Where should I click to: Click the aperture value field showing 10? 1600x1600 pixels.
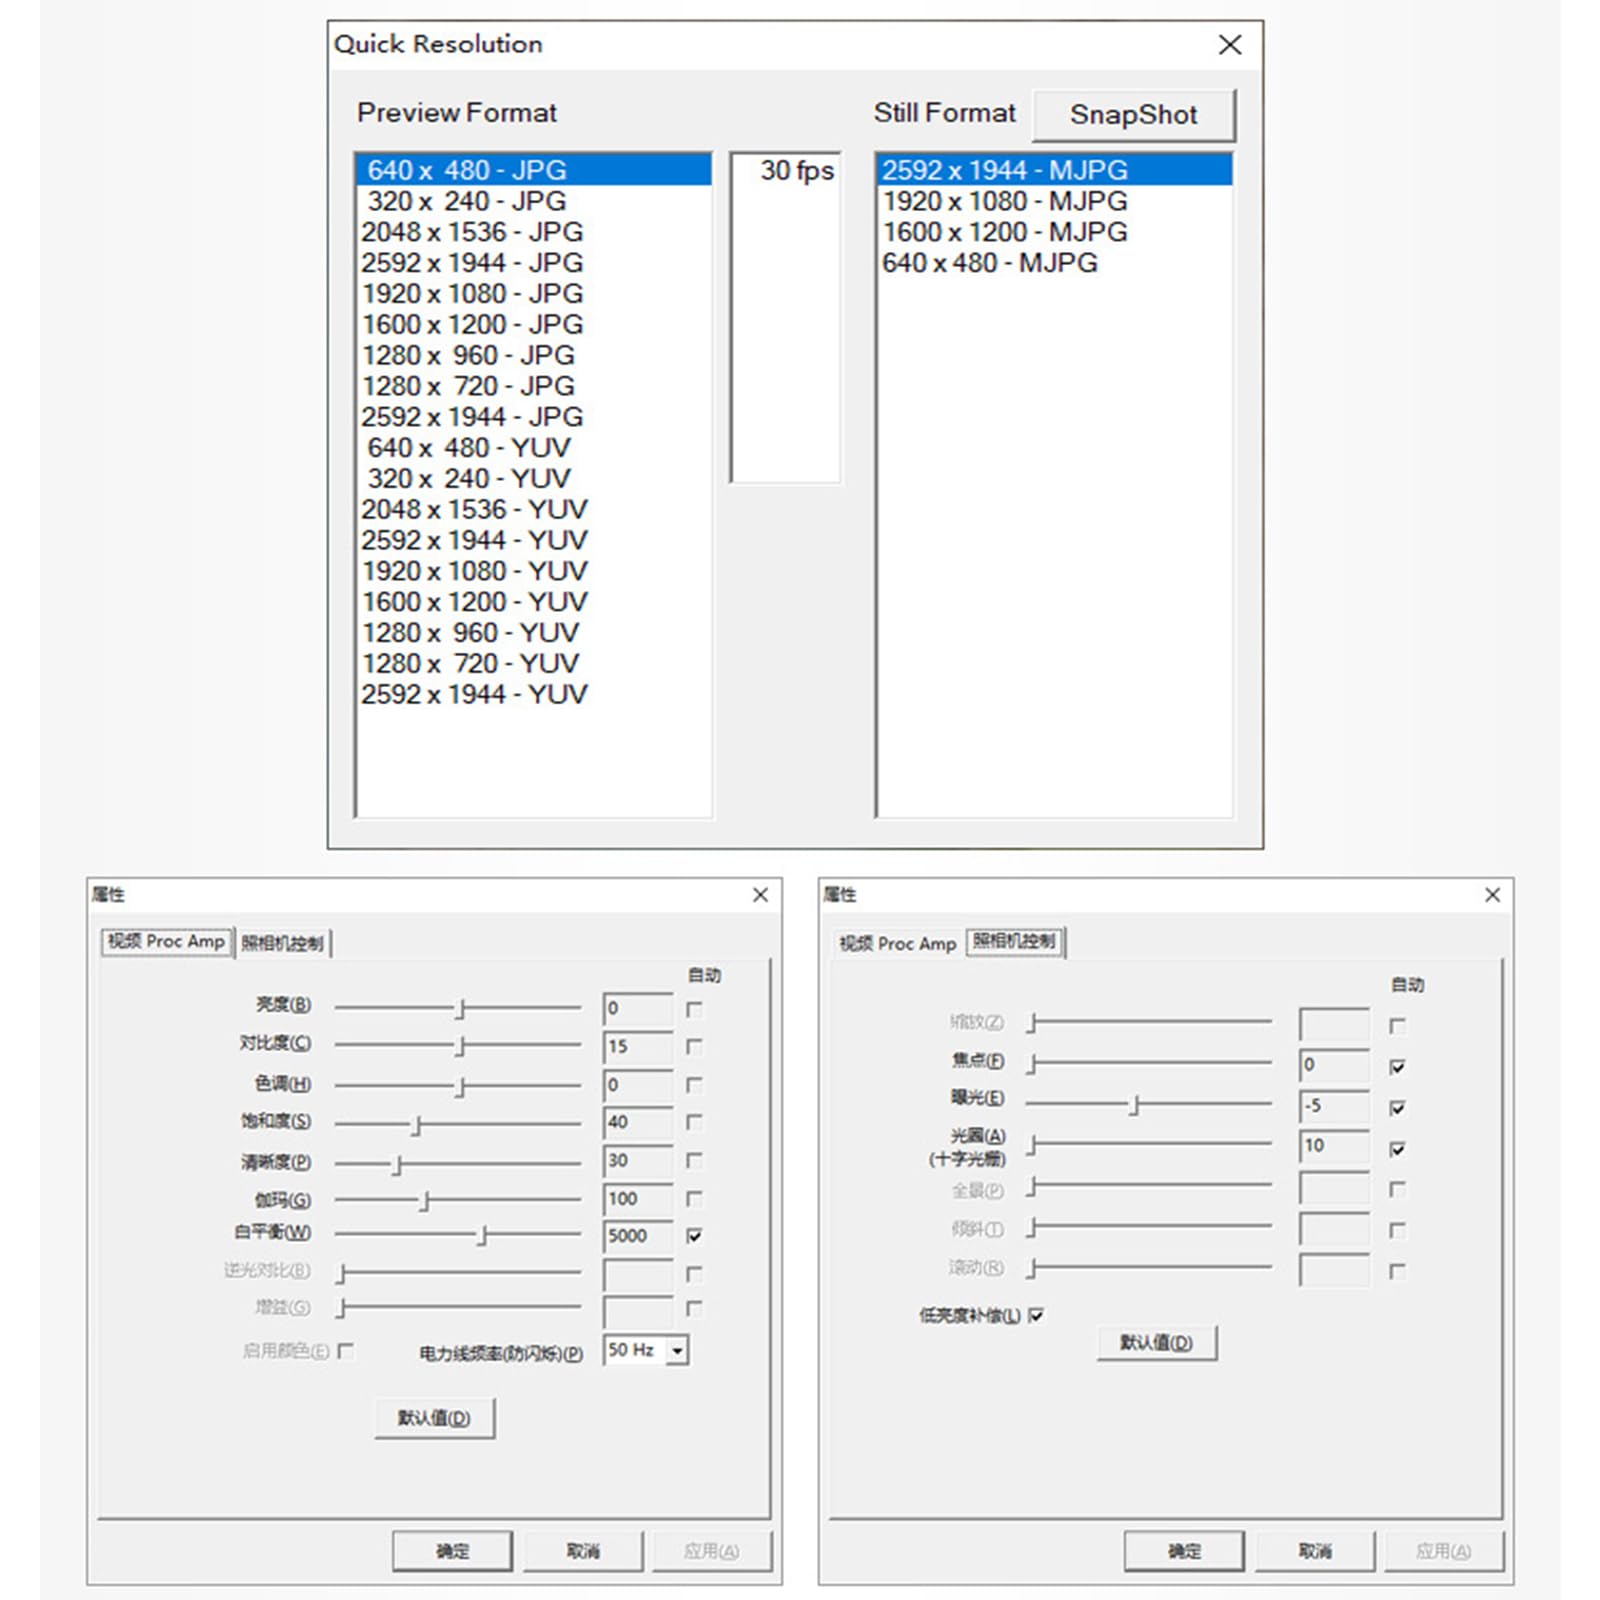1334,1146
